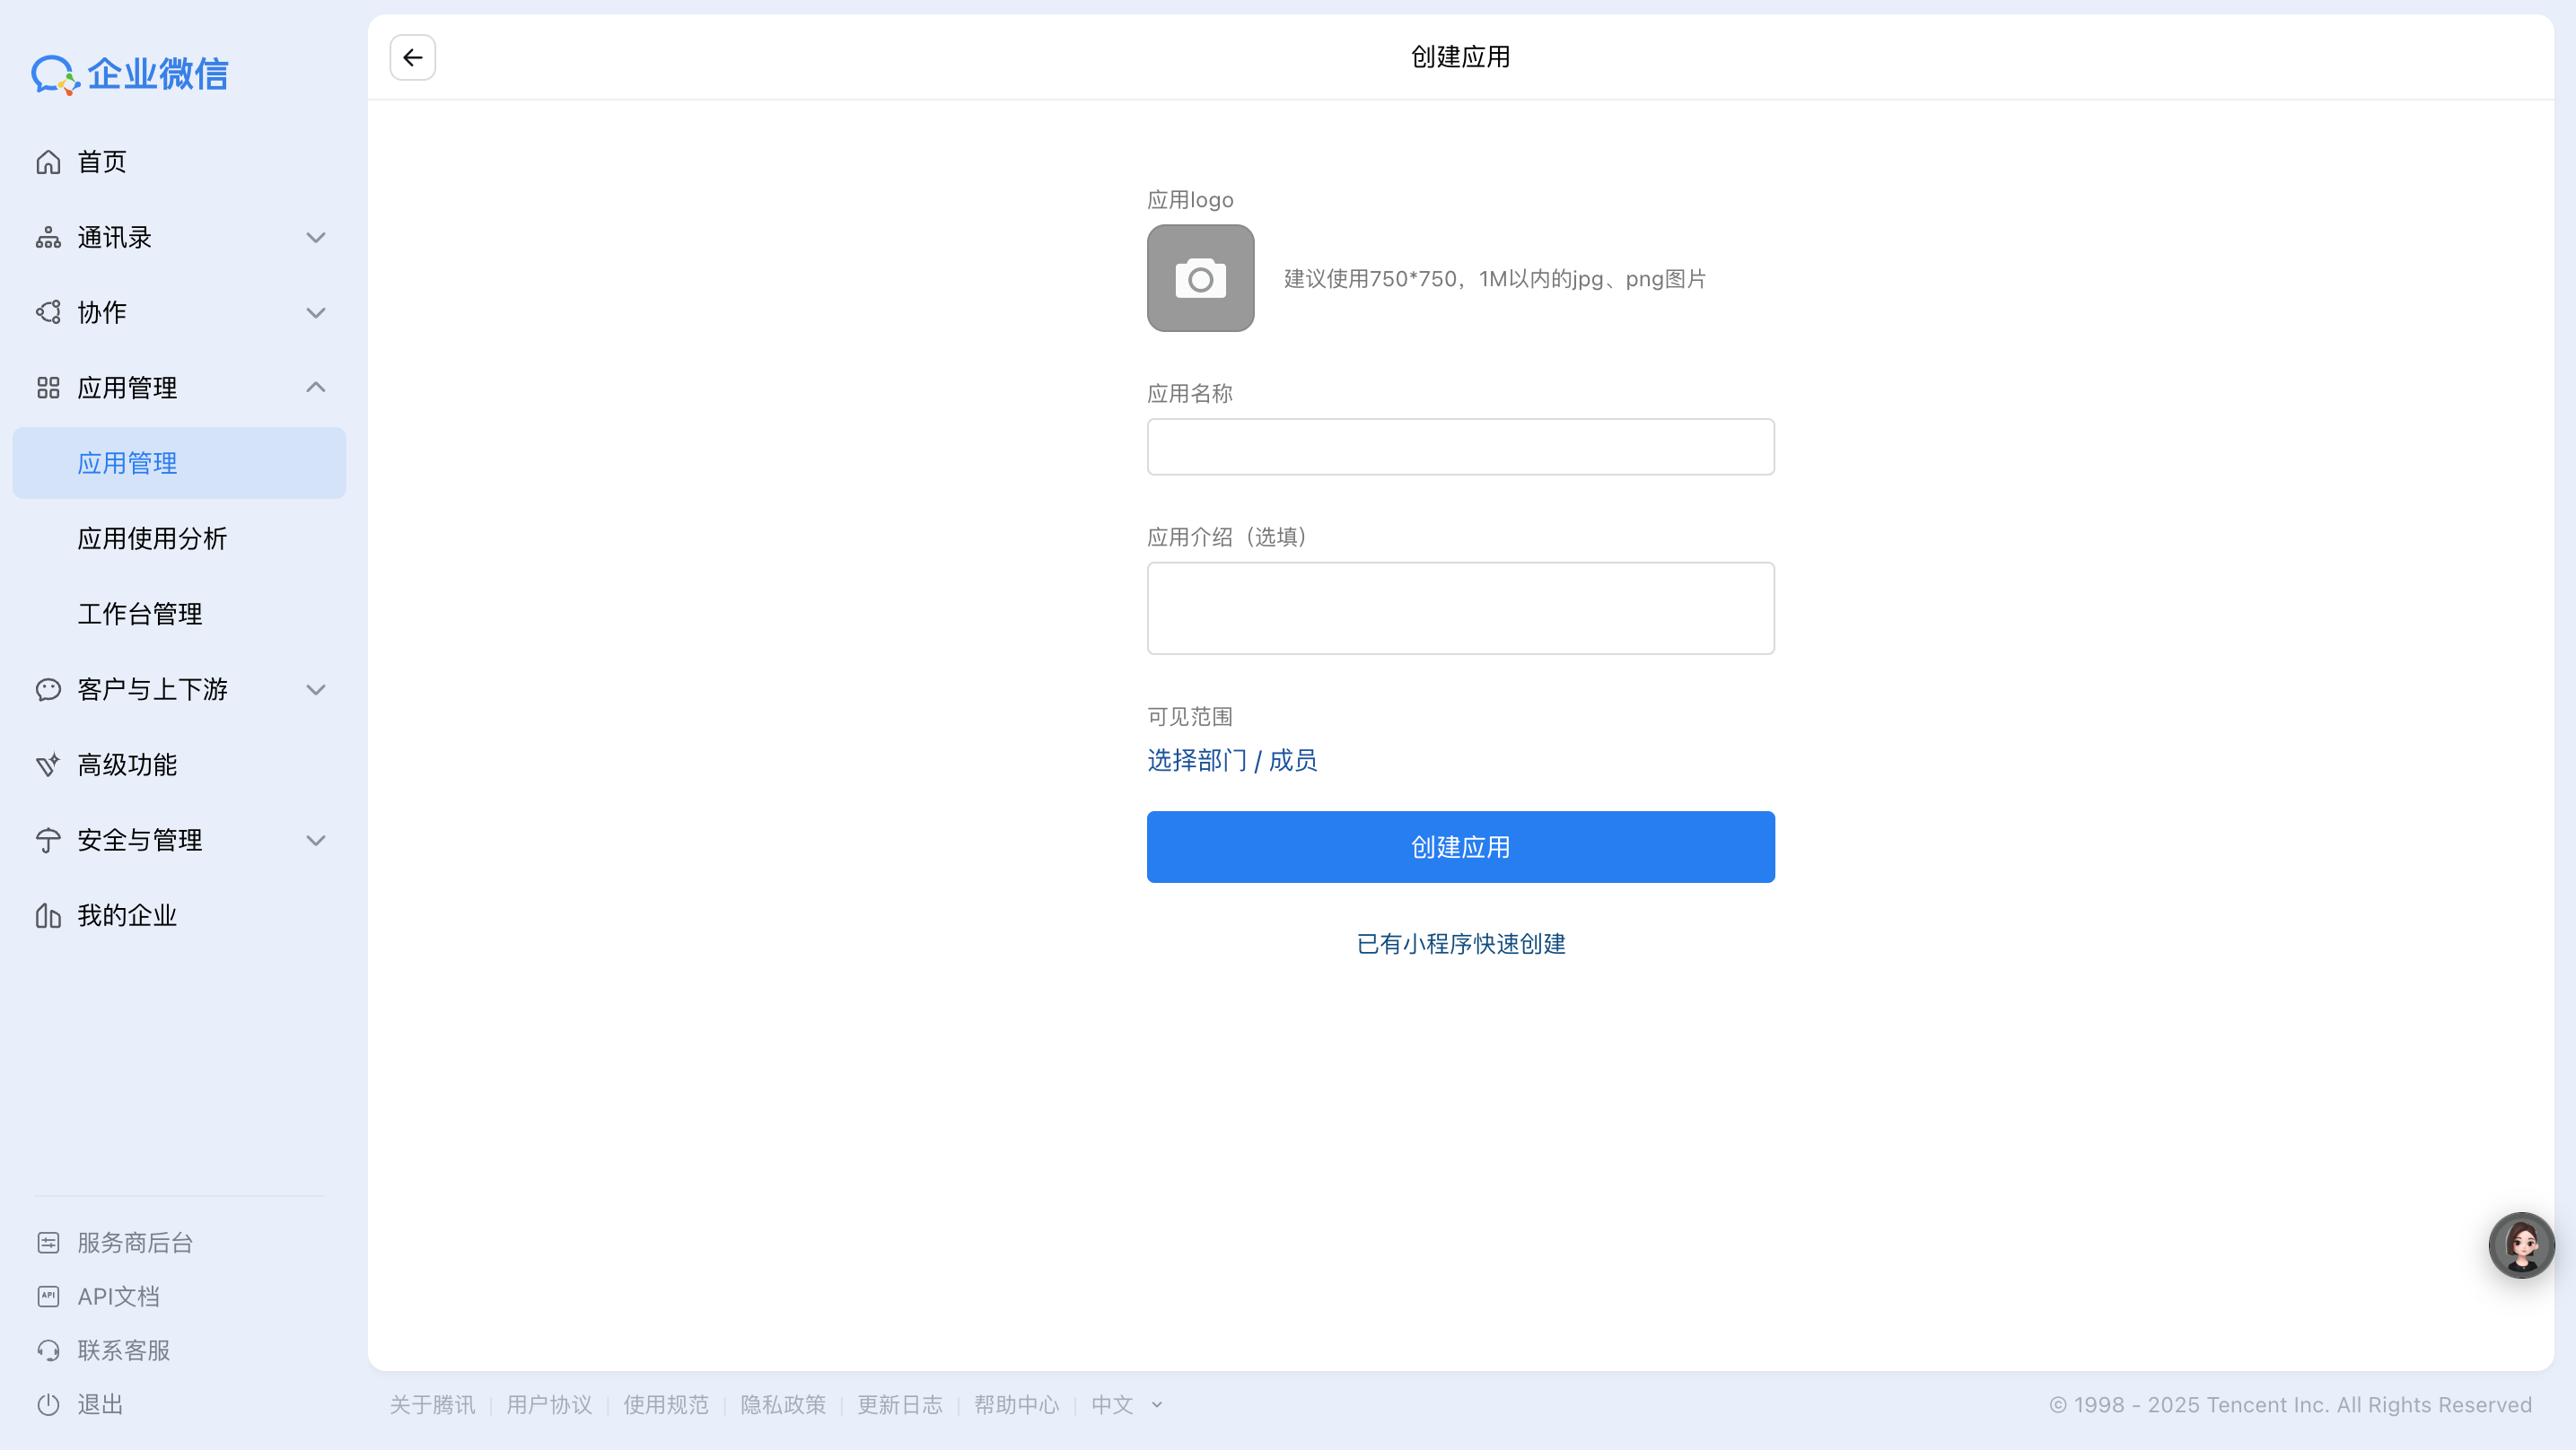Select the 应用管理 submenu item
This screenshot has width=2576, height=1450.
179,463
